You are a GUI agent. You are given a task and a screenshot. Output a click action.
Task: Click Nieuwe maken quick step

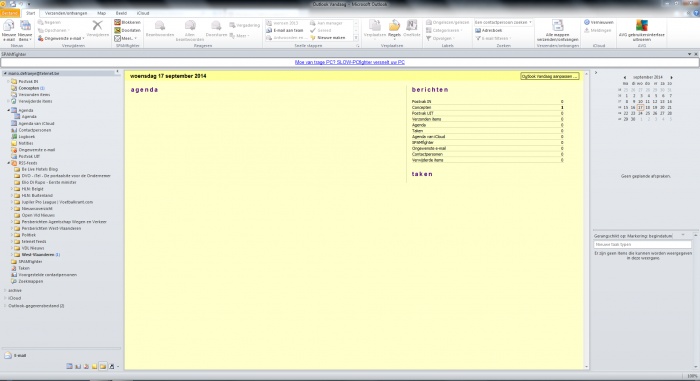pyautogui.click(x=328, y=38)
